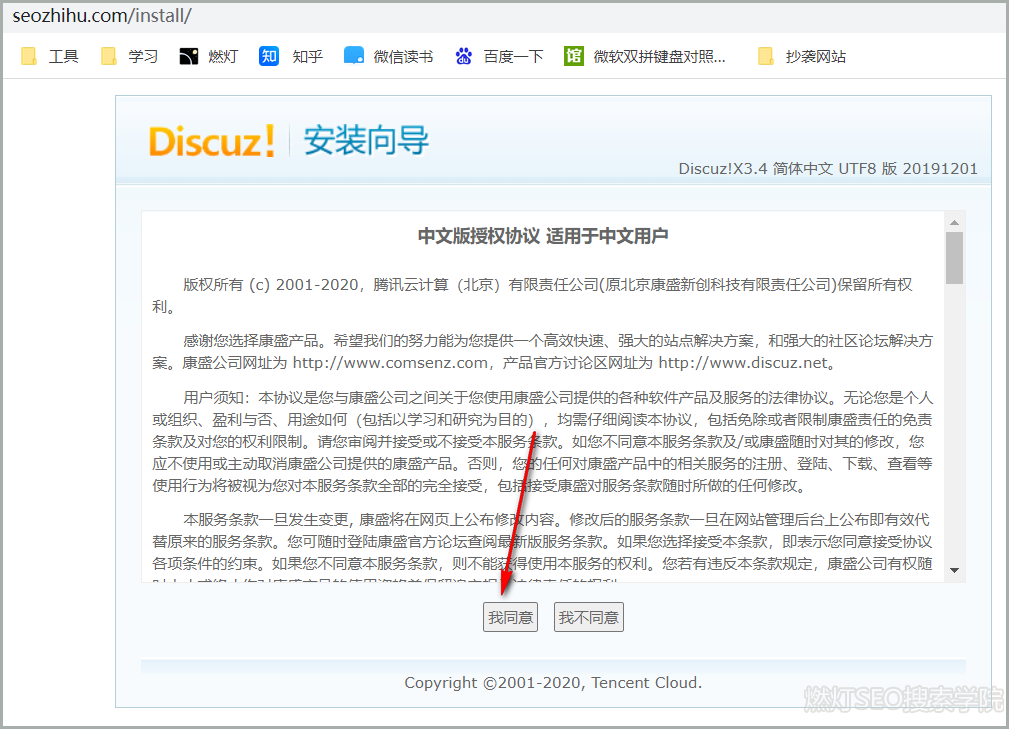Click the 我不同意 disagree button
This screenshot has width=1009, height=729.
(589, 617)
